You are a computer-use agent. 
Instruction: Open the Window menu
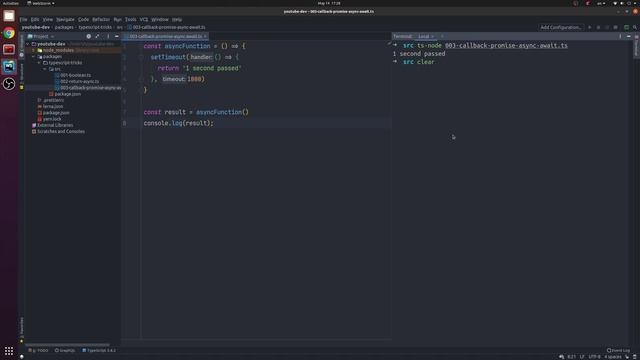[160, 19]
